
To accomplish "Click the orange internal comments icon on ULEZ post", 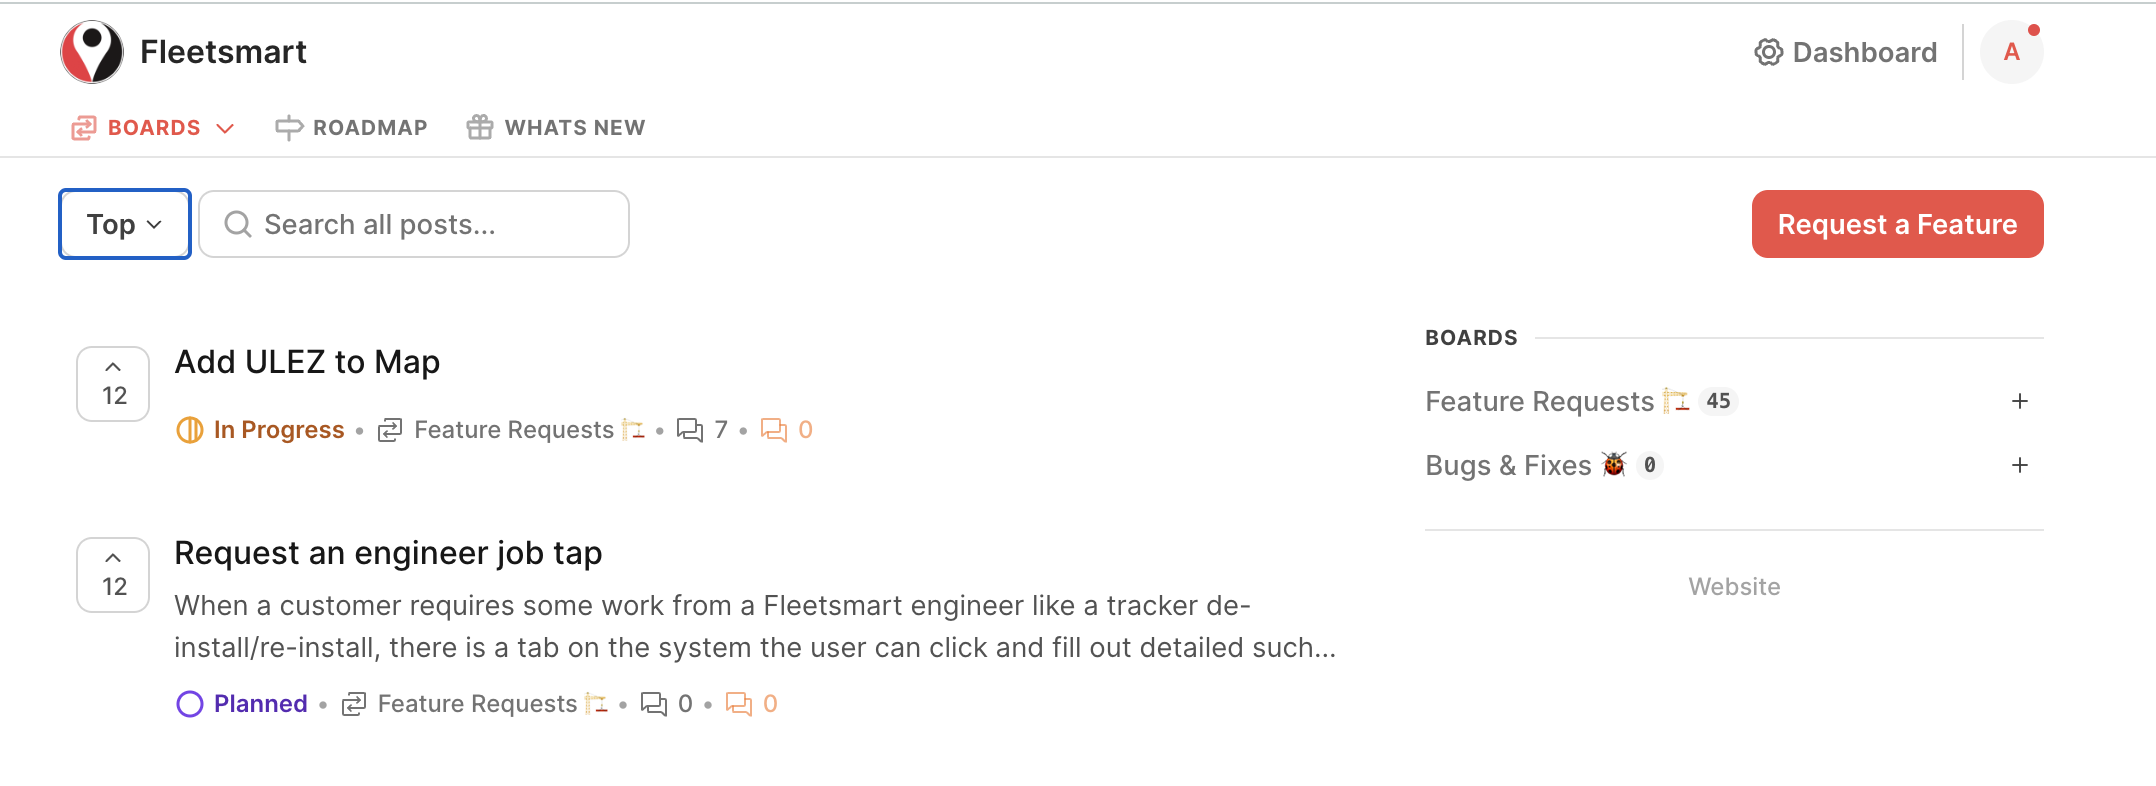I will pos(774,430).
